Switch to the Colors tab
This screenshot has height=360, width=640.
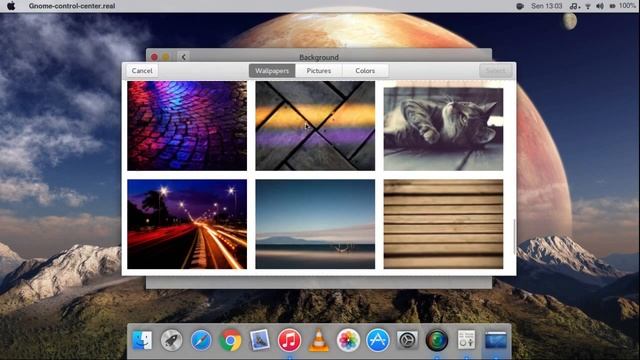pos(365,71)
